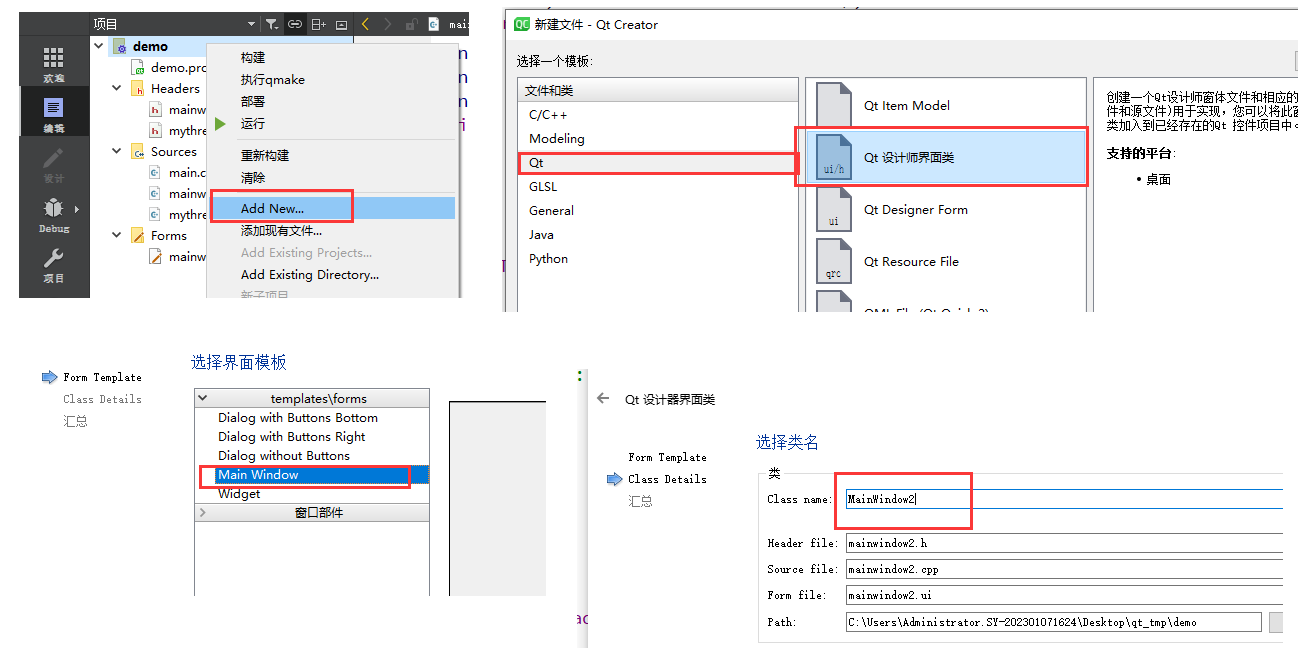Collapse the Forms folder chevron

click(117, 235)
